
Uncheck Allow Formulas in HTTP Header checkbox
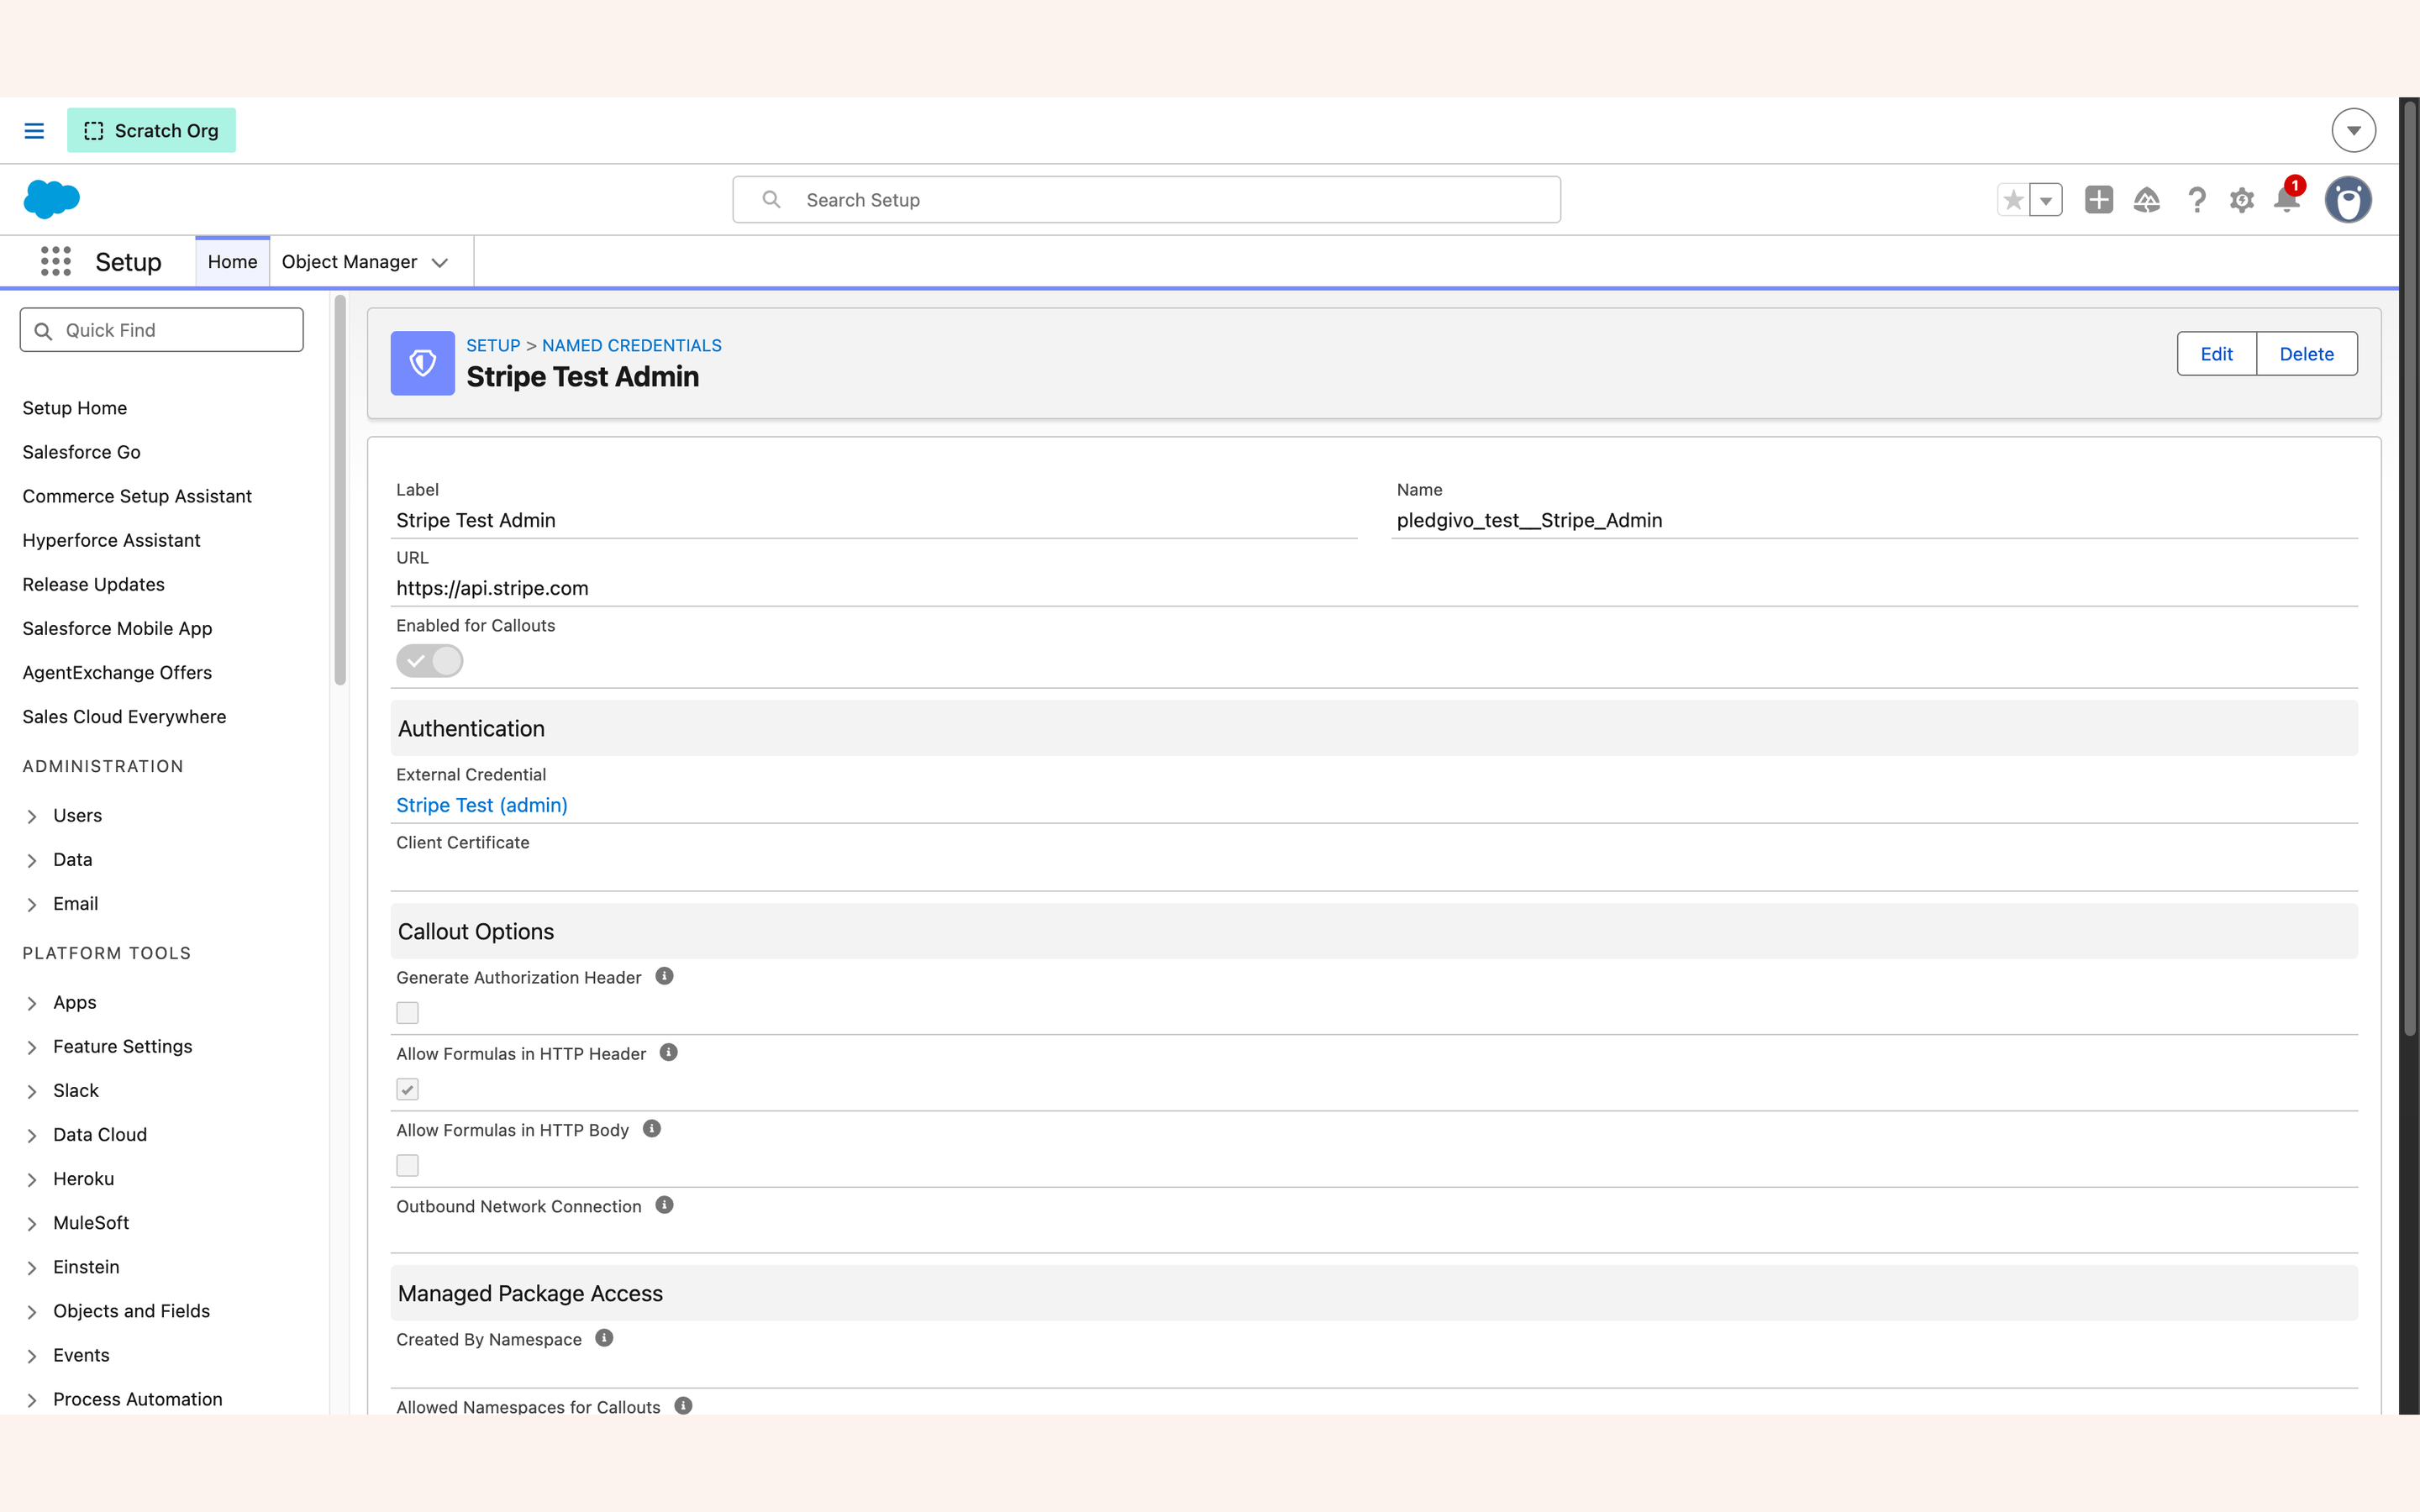click(407, 1089)
